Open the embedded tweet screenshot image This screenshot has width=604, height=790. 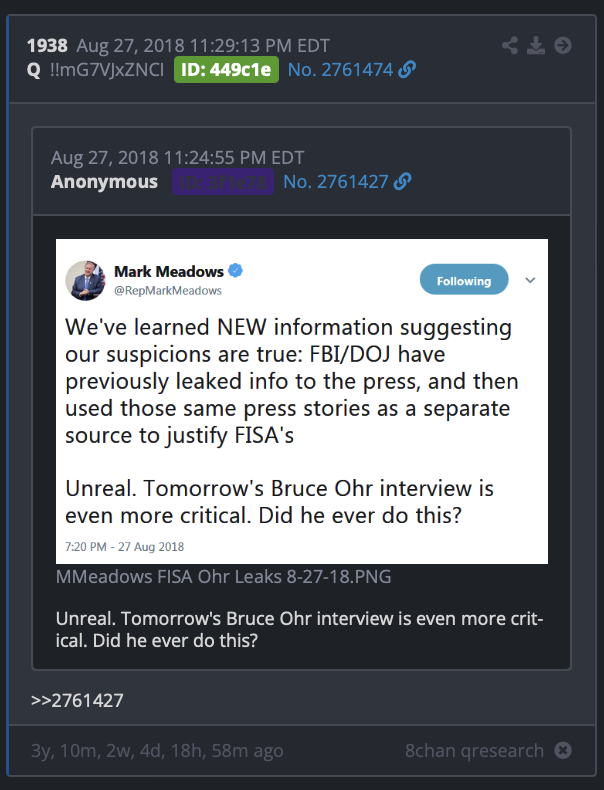(x=302, y=402)
